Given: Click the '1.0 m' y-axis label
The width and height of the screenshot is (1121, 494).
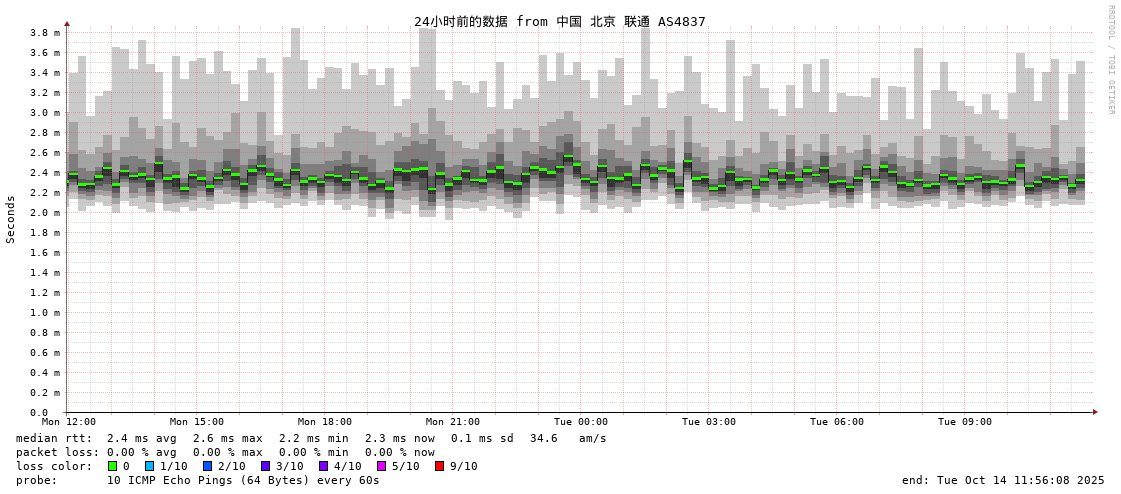Looking at the screenshot, I should [45, 313].
